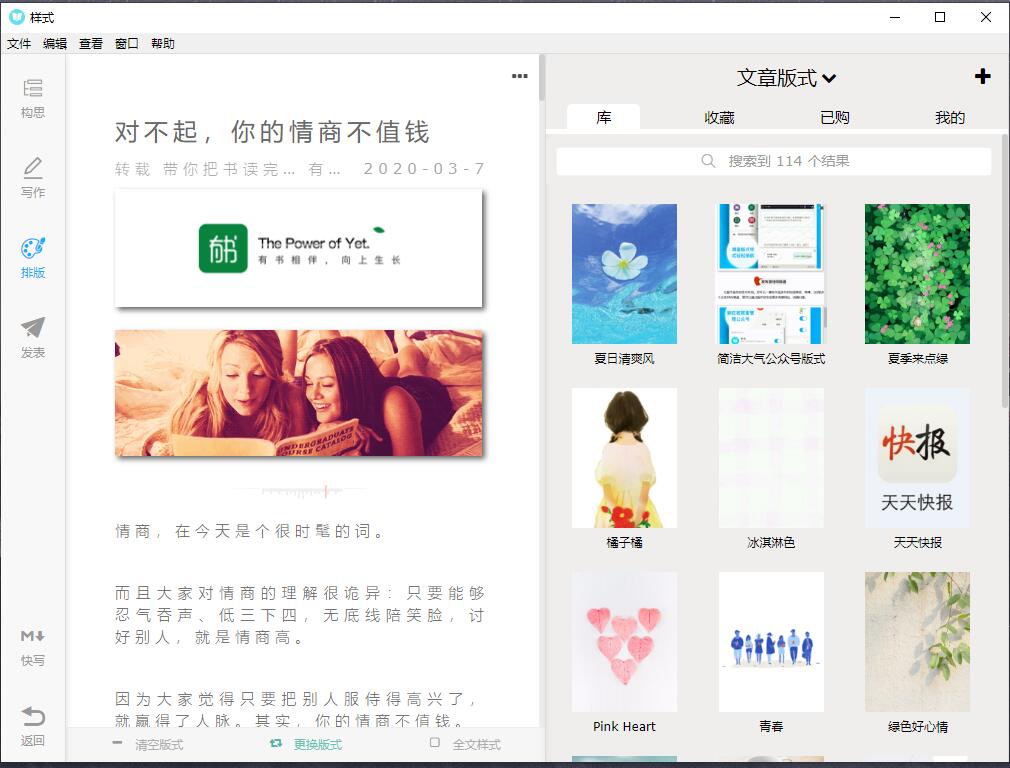Switch to the 已购 tab

tap(834, 118)
